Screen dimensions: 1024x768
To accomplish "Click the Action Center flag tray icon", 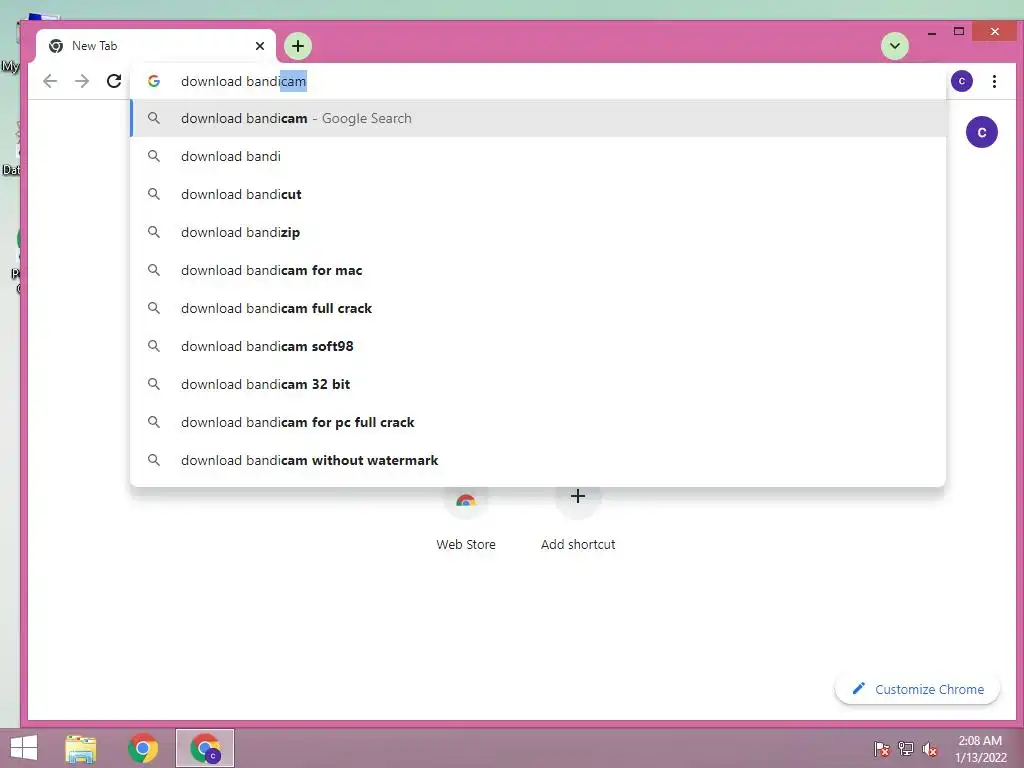I will click(x=881, y=748).
